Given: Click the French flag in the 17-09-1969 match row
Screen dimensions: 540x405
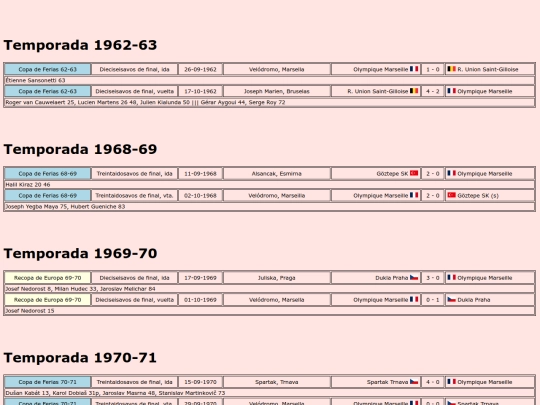Looking at the screenshot, I should pyautogui.click(x=451, y=278).
